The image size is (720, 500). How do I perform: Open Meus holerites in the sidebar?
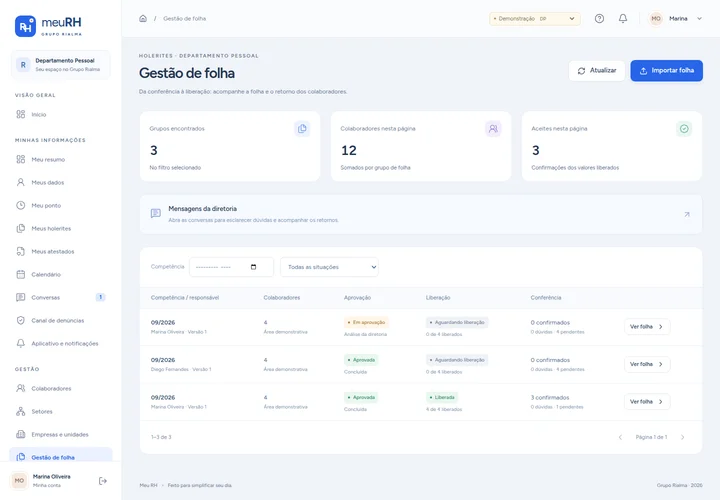[61, 228]
